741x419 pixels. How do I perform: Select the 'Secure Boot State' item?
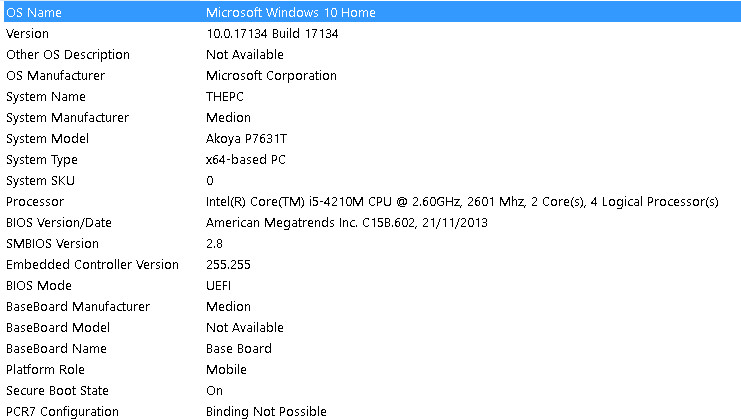(x=57, y=391)
